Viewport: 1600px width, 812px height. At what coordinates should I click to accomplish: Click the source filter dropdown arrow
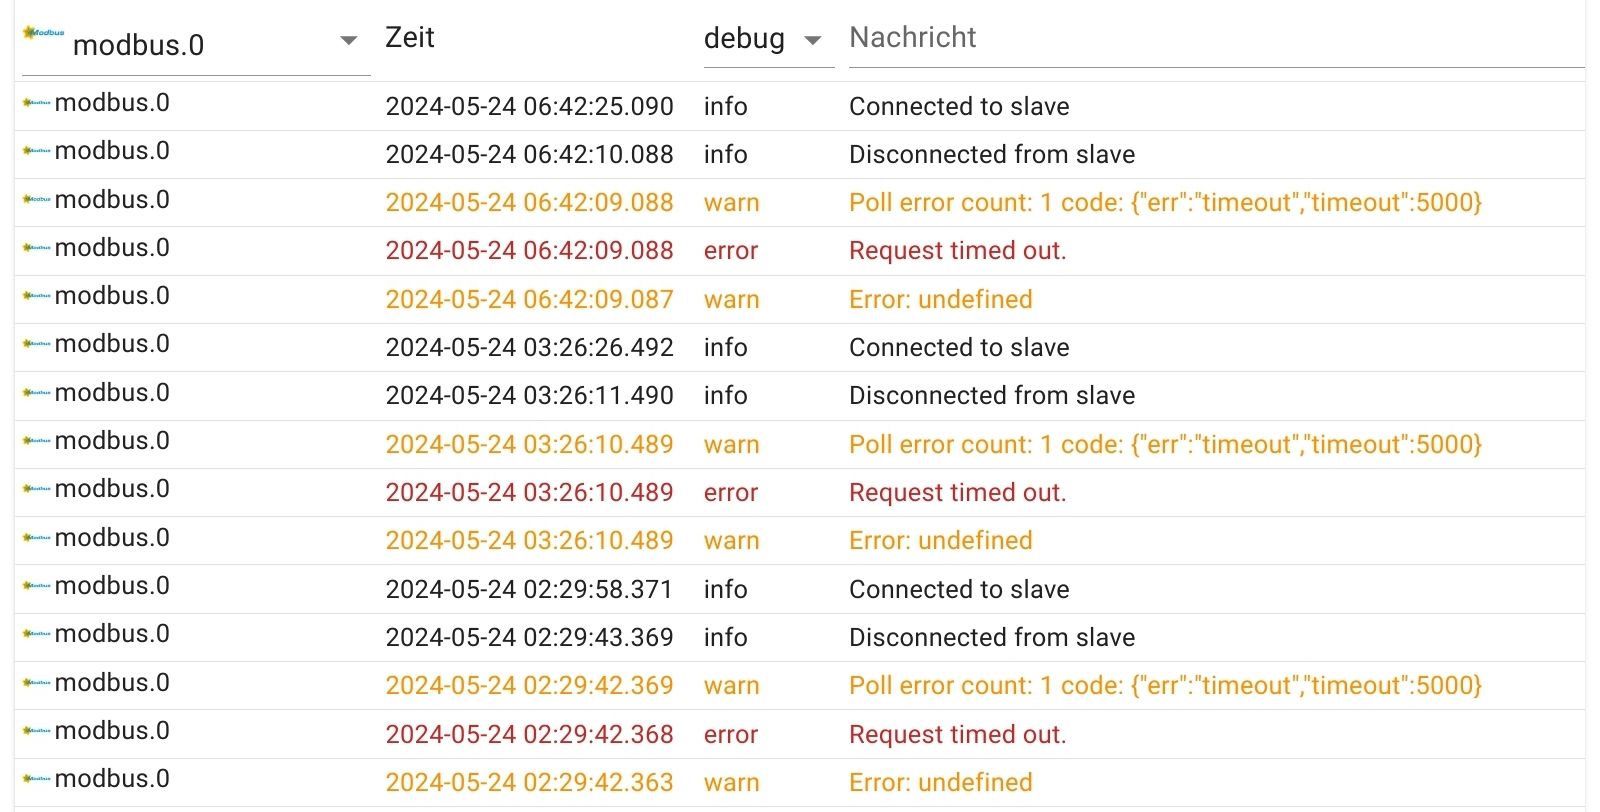click(349, 41)
